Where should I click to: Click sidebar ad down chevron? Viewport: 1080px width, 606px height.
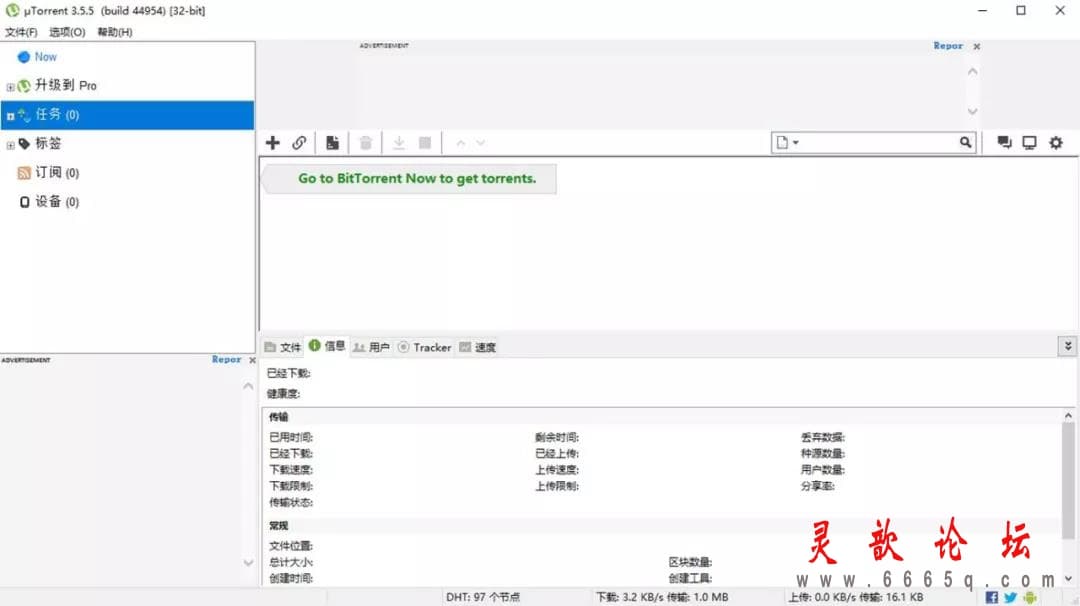pos(248,563)
